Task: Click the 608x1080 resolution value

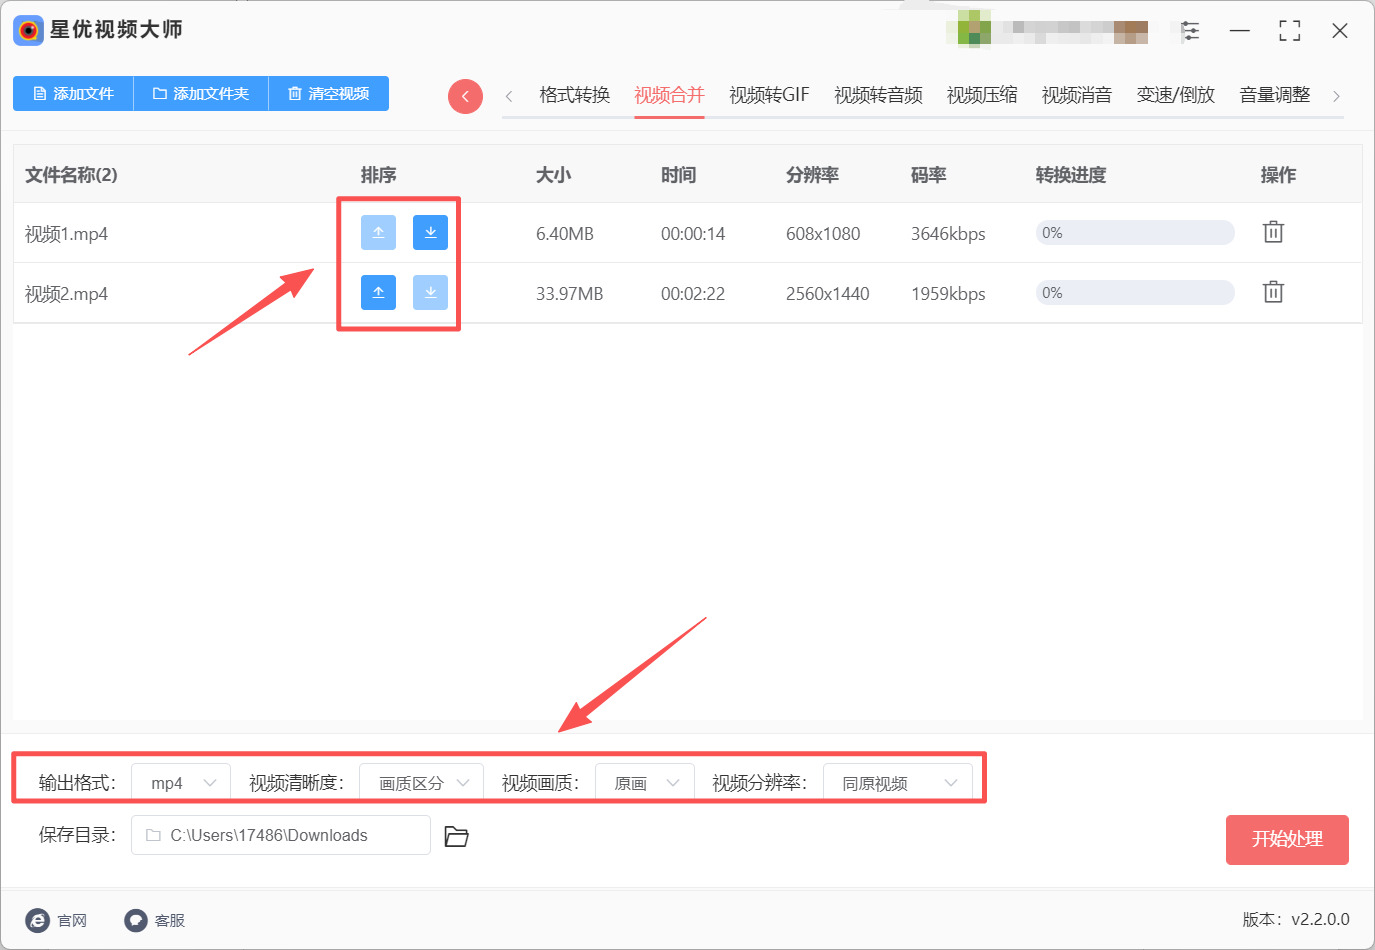Action: [823, 234]
